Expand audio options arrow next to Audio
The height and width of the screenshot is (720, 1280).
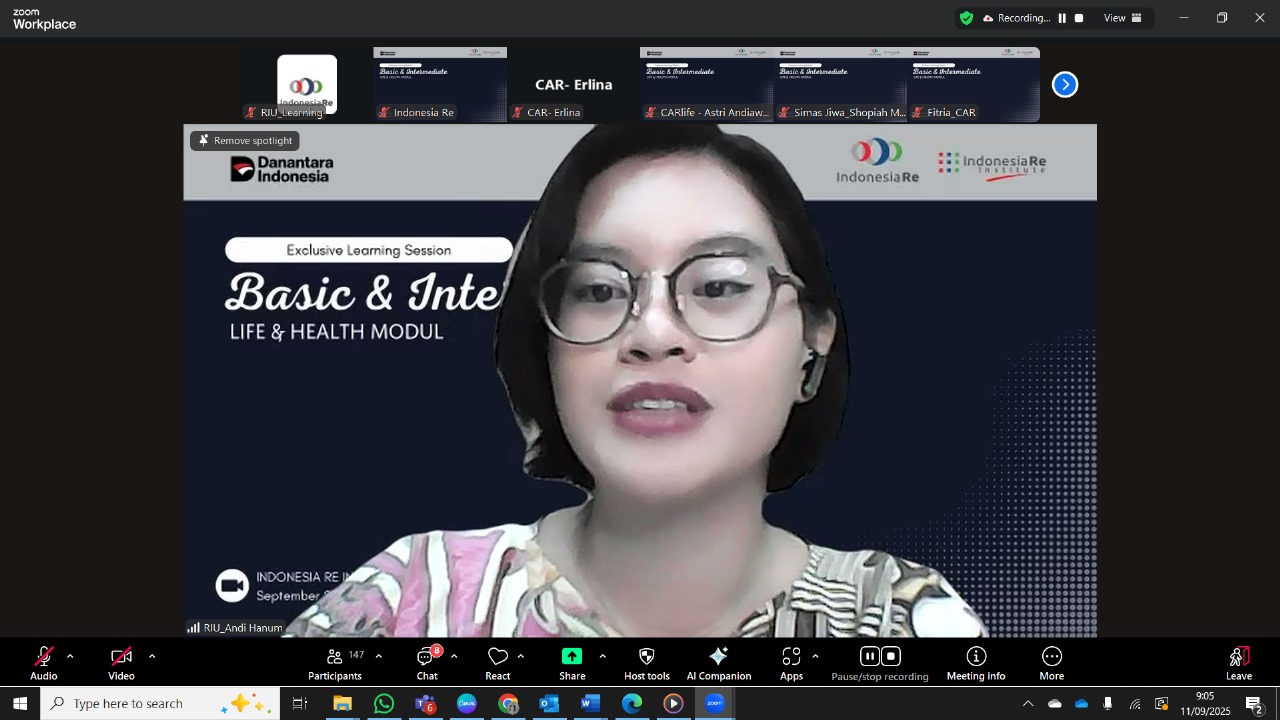point(70,656)
